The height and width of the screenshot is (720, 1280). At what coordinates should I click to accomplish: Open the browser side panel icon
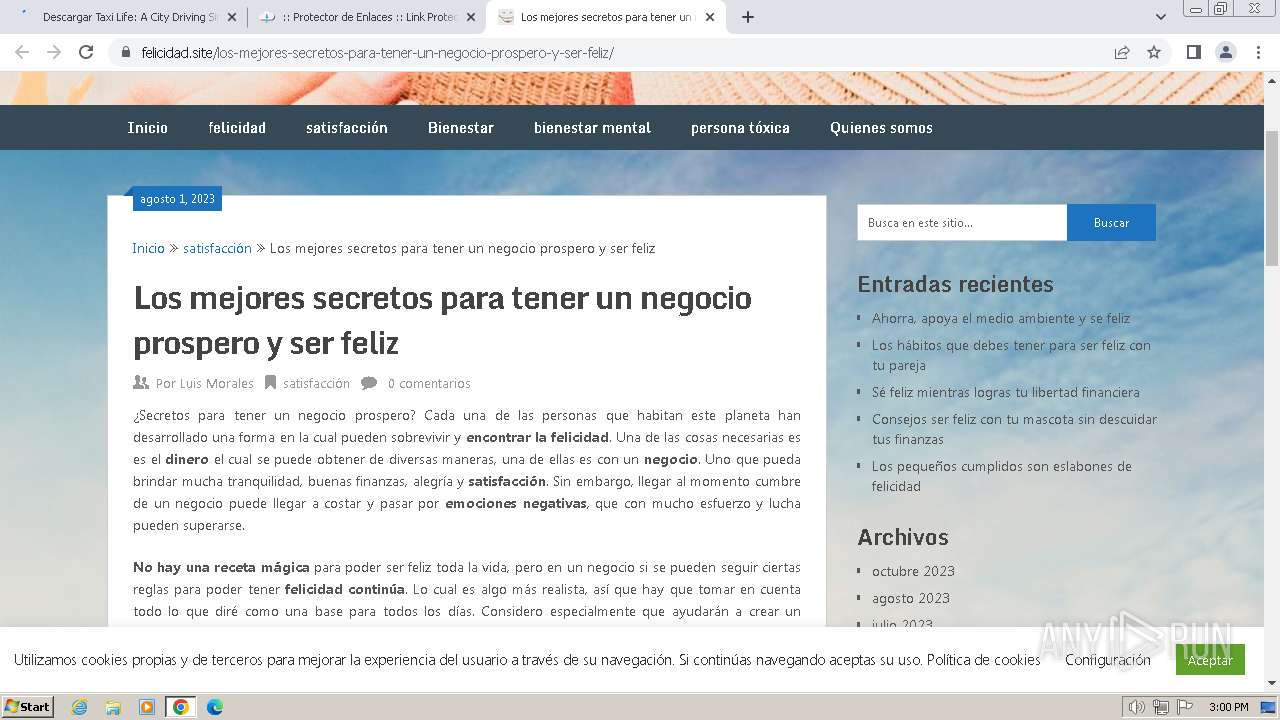(1193, 52)
